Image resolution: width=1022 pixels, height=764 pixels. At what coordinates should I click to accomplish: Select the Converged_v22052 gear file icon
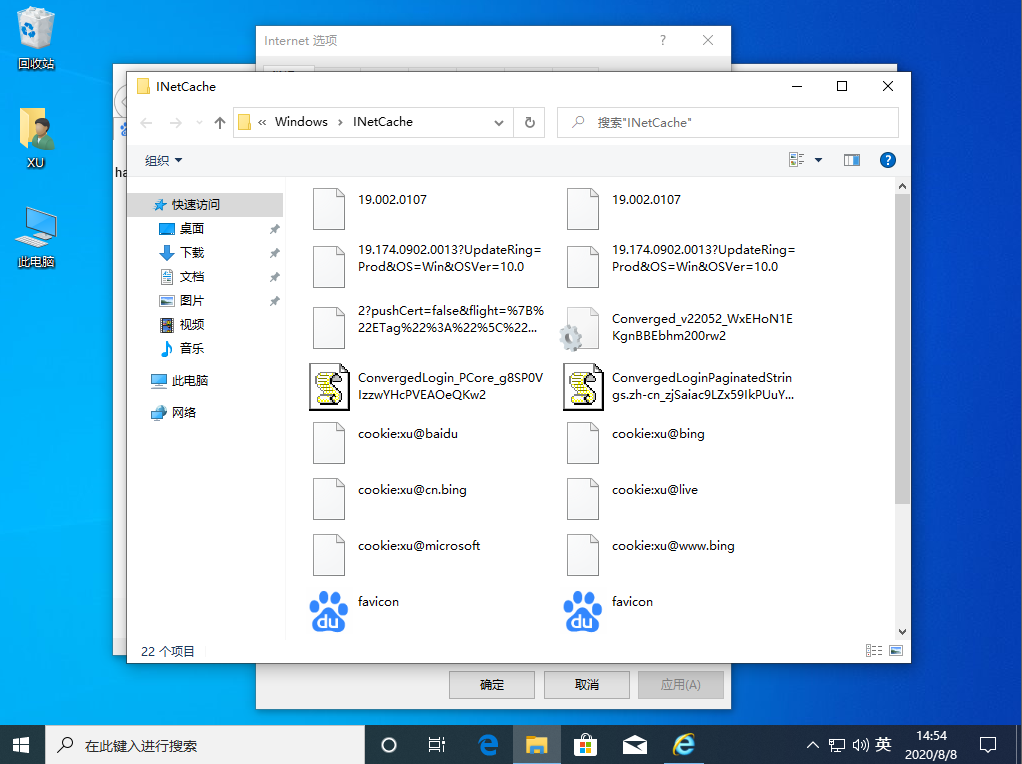tap(582, 329)
